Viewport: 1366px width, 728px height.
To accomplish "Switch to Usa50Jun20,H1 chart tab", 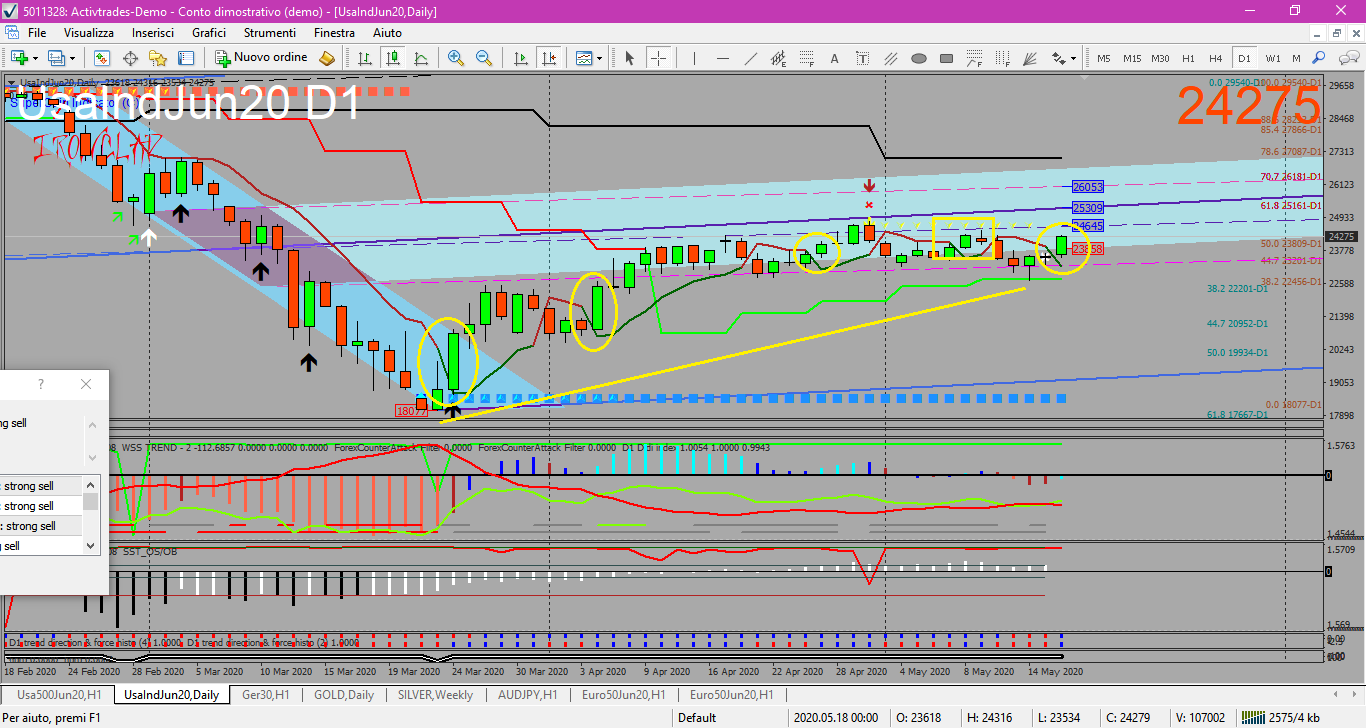I will tap(59, 695).
